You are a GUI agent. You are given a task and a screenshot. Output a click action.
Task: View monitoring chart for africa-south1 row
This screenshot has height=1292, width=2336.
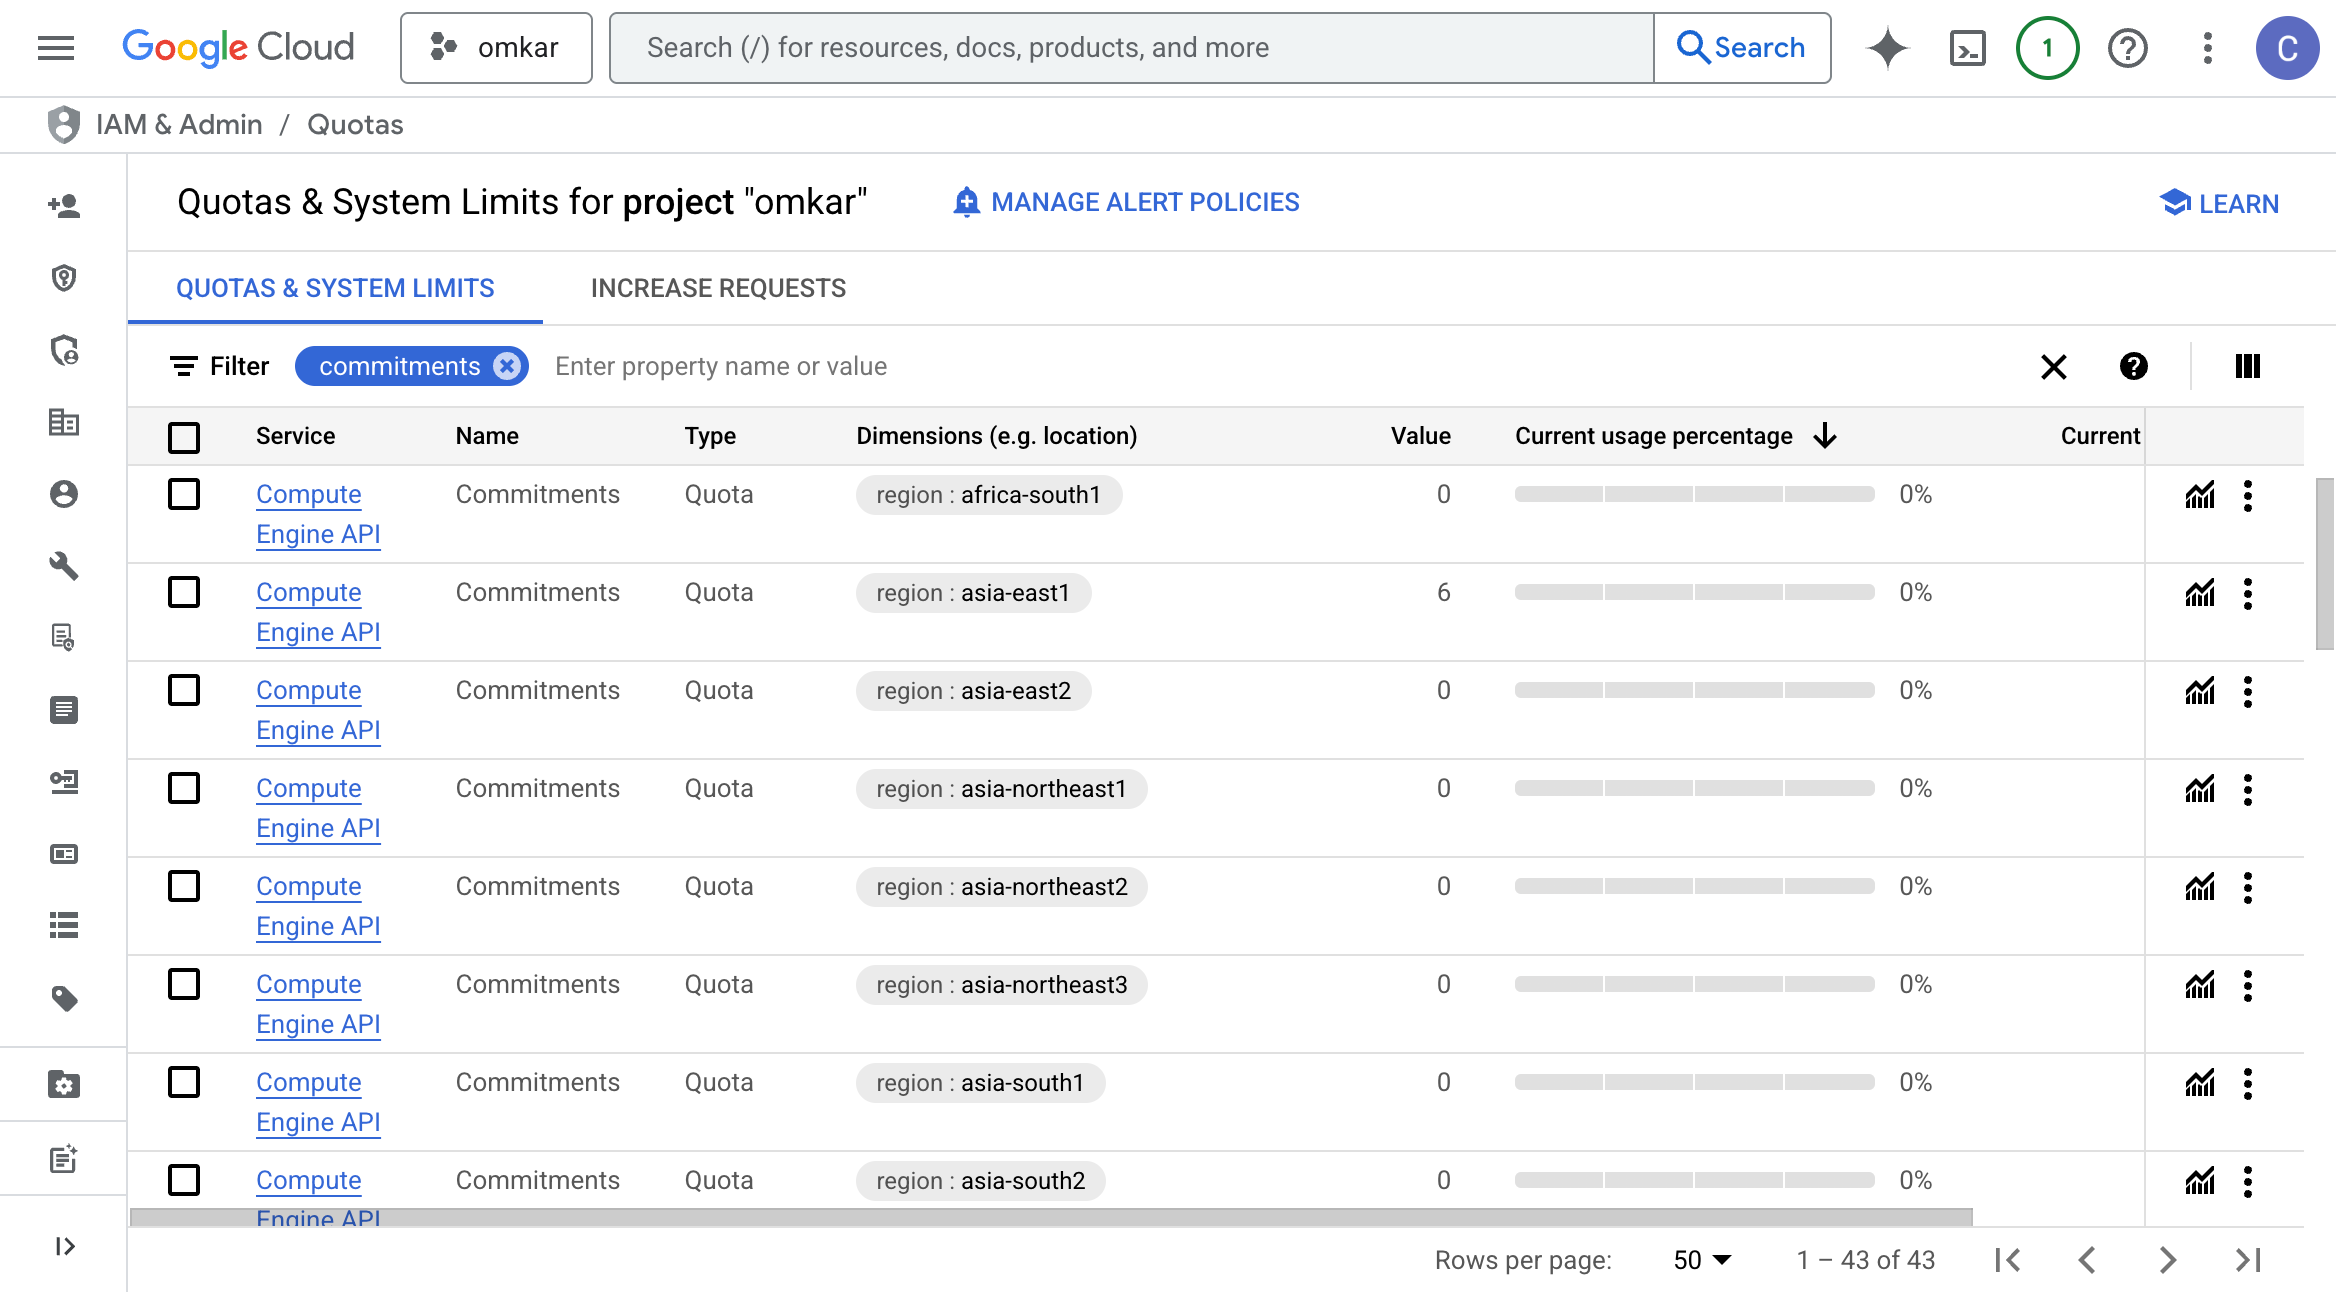(x=2200, y=495)
